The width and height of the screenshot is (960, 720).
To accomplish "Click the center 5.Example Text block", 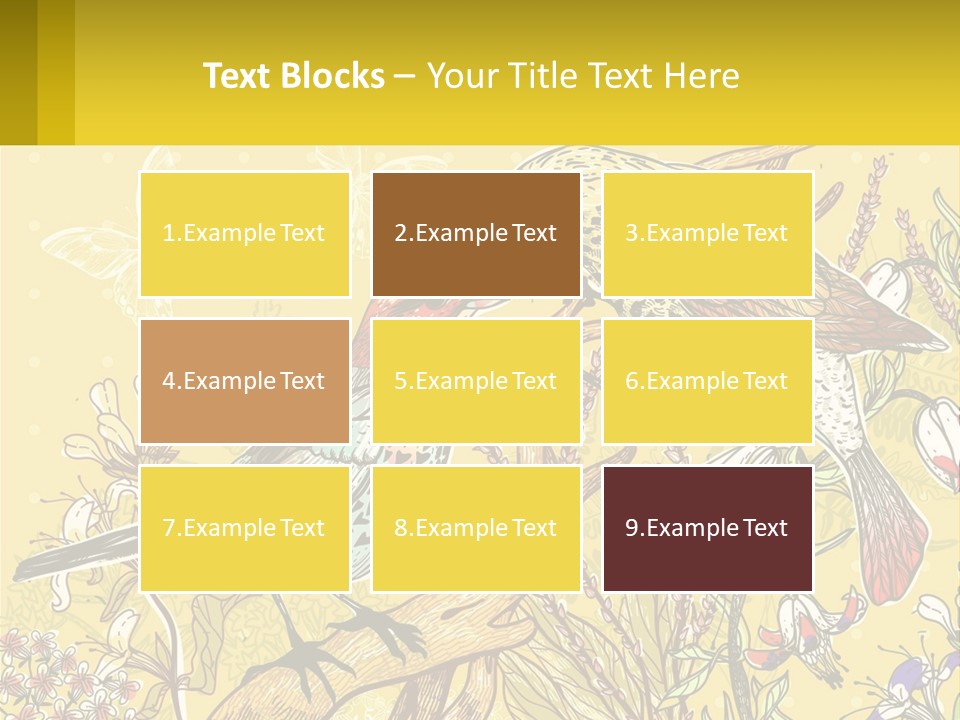I will point(476,381).
